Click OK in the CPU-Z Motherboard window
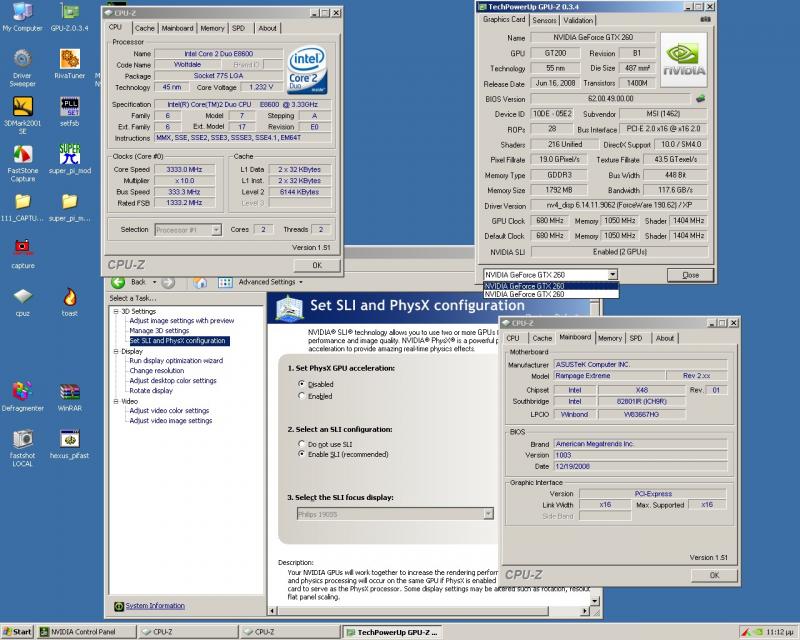800x640 pixels. [714, 575]
